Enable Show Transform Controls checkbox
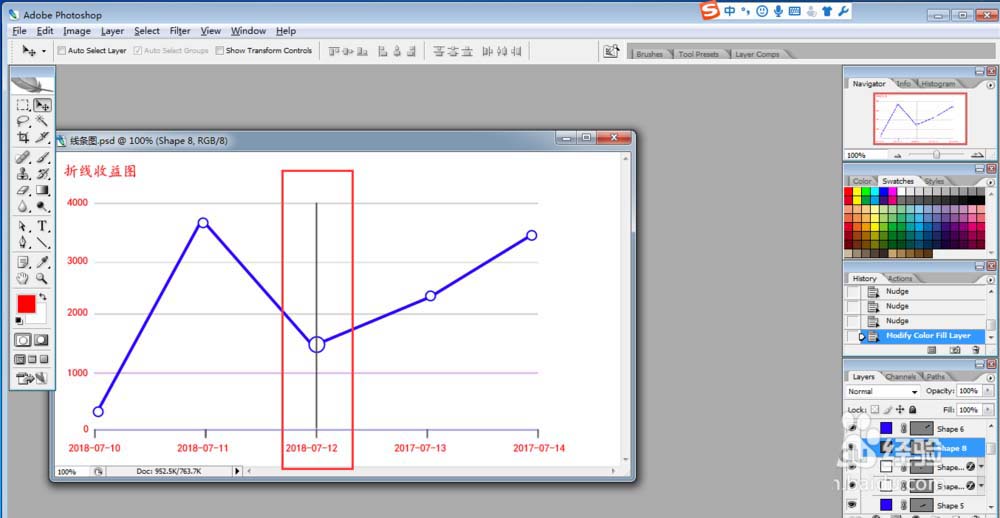 219,50
